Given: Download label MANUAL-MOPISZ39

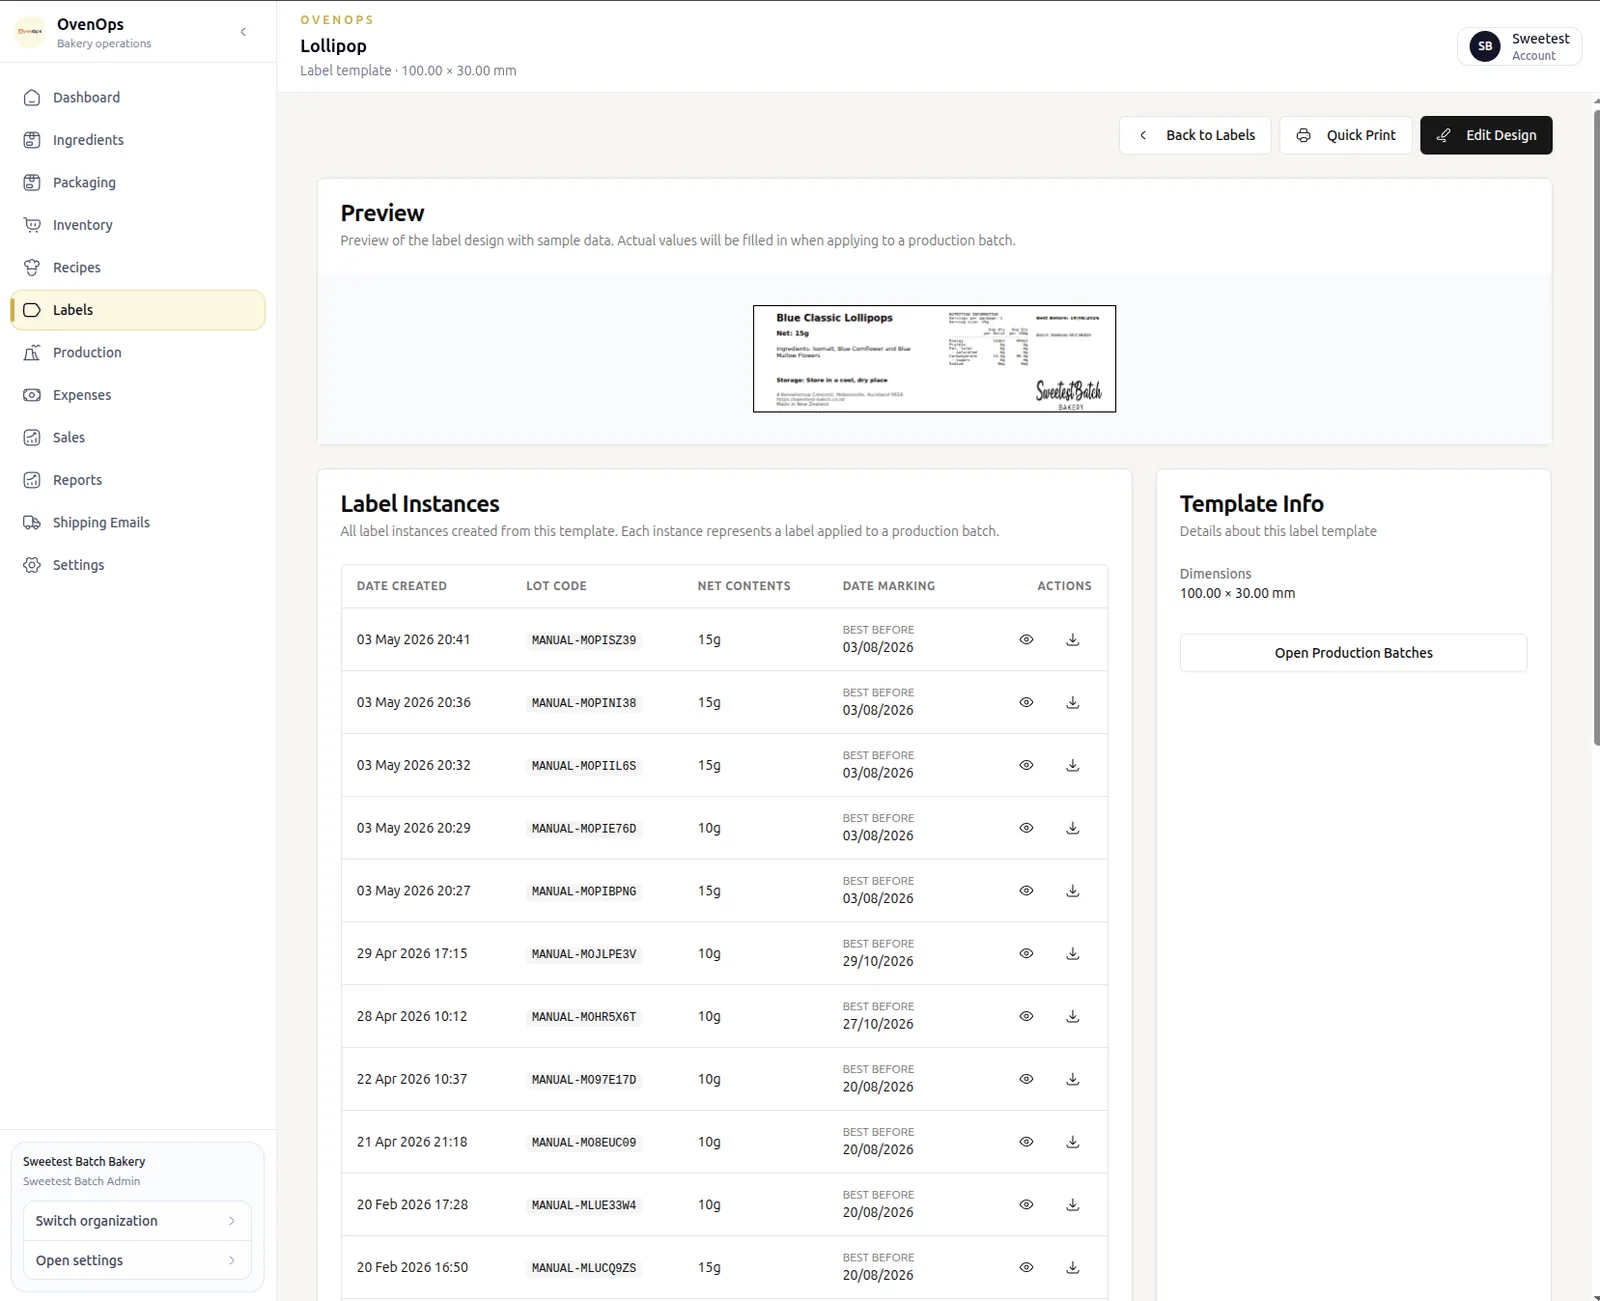Looking at the screenshot, I should pyautogui.click(x=1072, y=640).
